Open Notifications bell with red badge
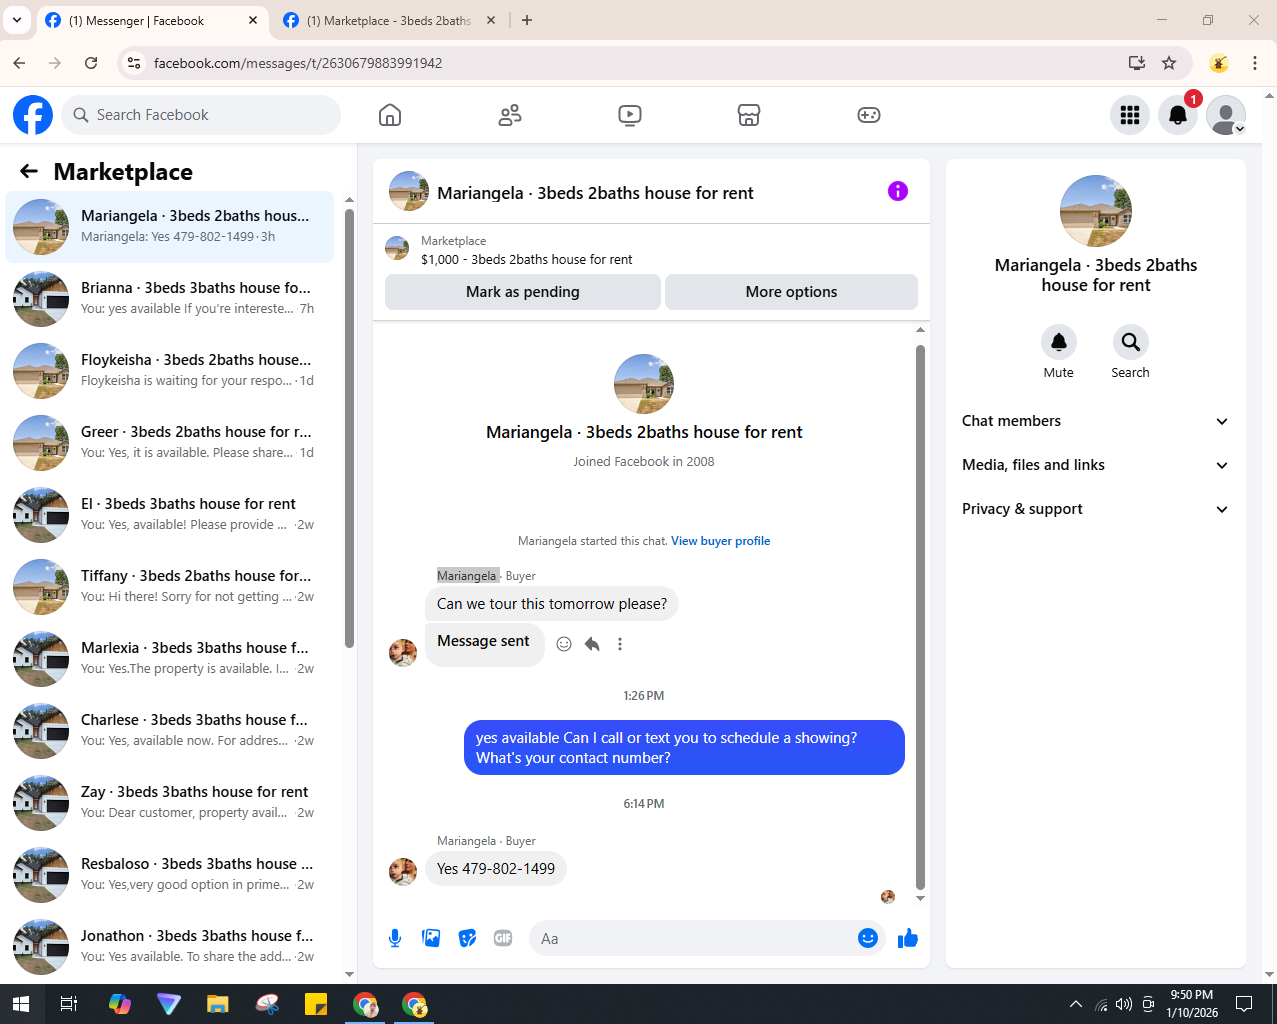Image resolution: width=1277 pixels, height=1024 pixels. tap(1178, 115)
